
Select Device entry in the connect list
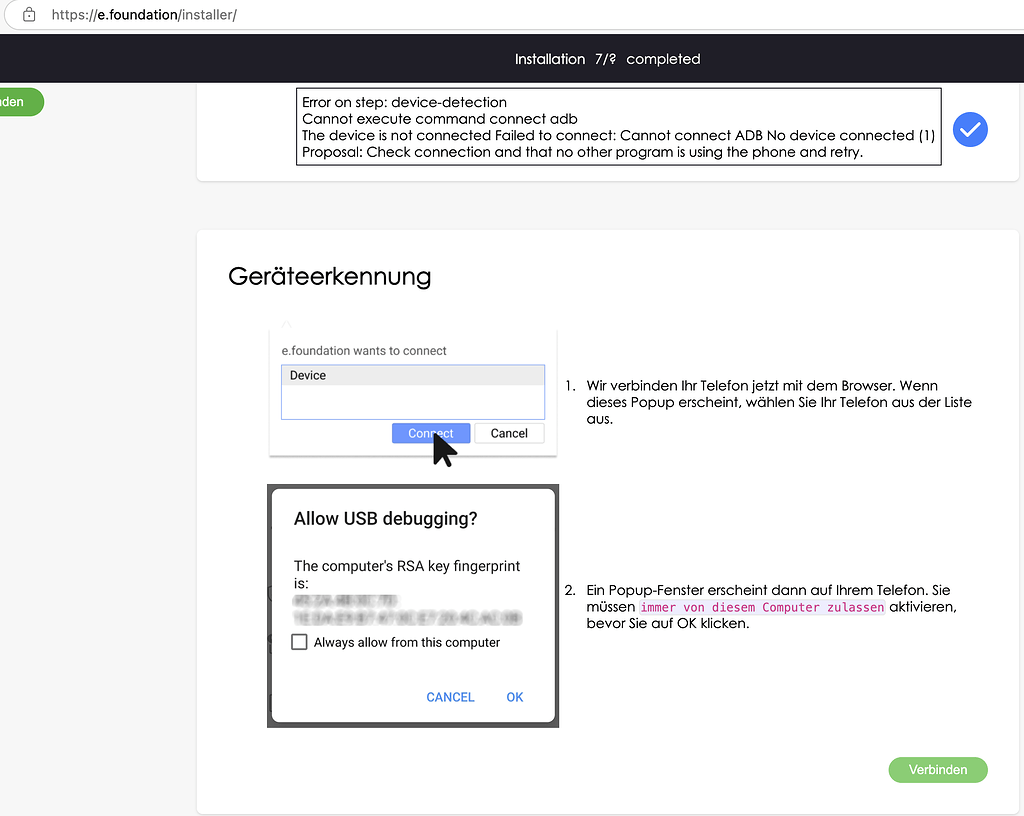click(x=413, y=375)
